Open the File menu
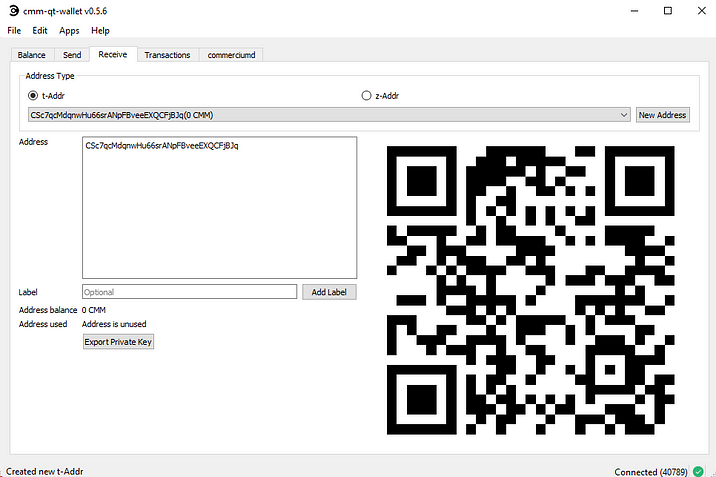The height and width of the screenshot is (477, 716). pyautogui.click(x=14, y=31)
